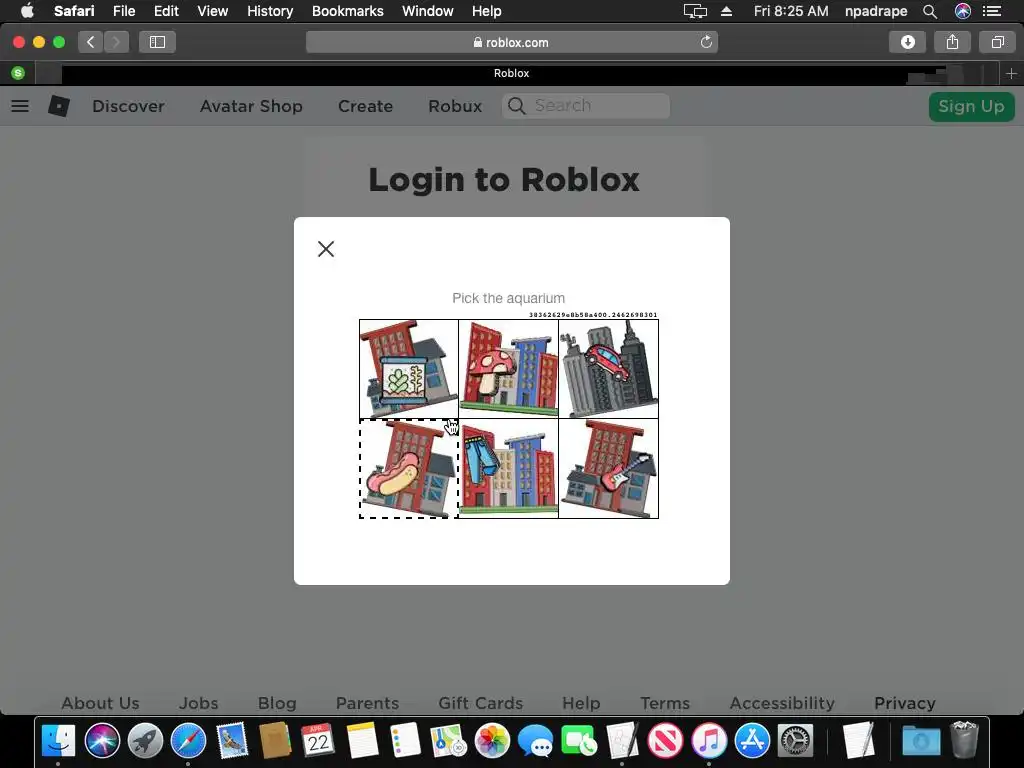Open Siri from the Dock
This screenshot has height=768, width=1024.
click(102, 741)
